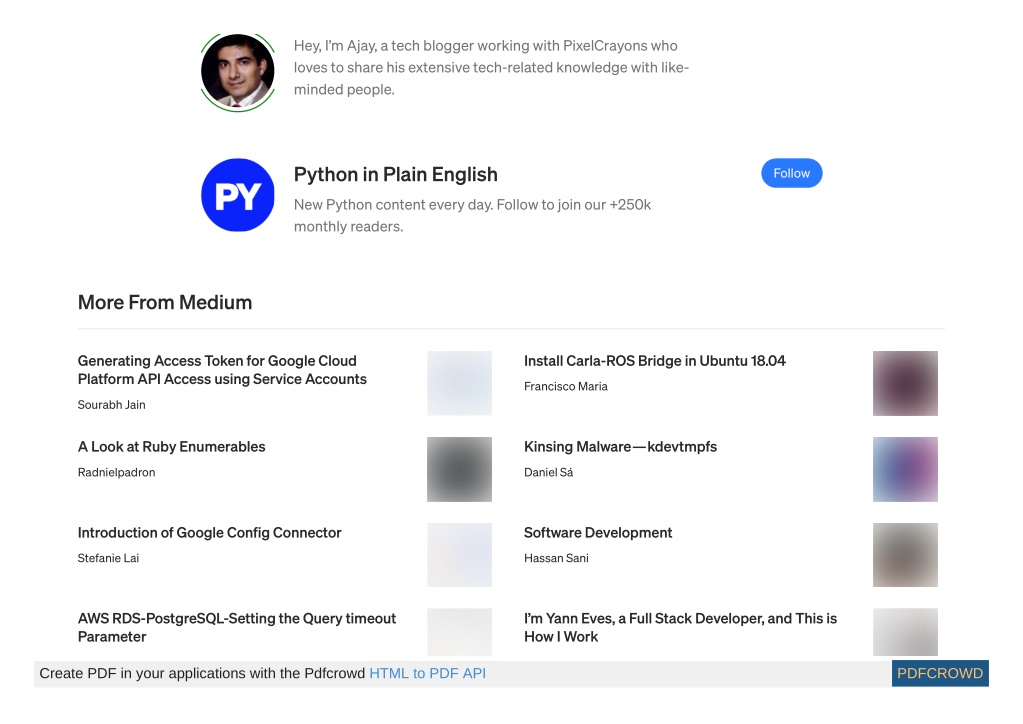Open the thumbnail beside the Google Cloud article
Screen dimensions: 1023x724
(459, 383)
